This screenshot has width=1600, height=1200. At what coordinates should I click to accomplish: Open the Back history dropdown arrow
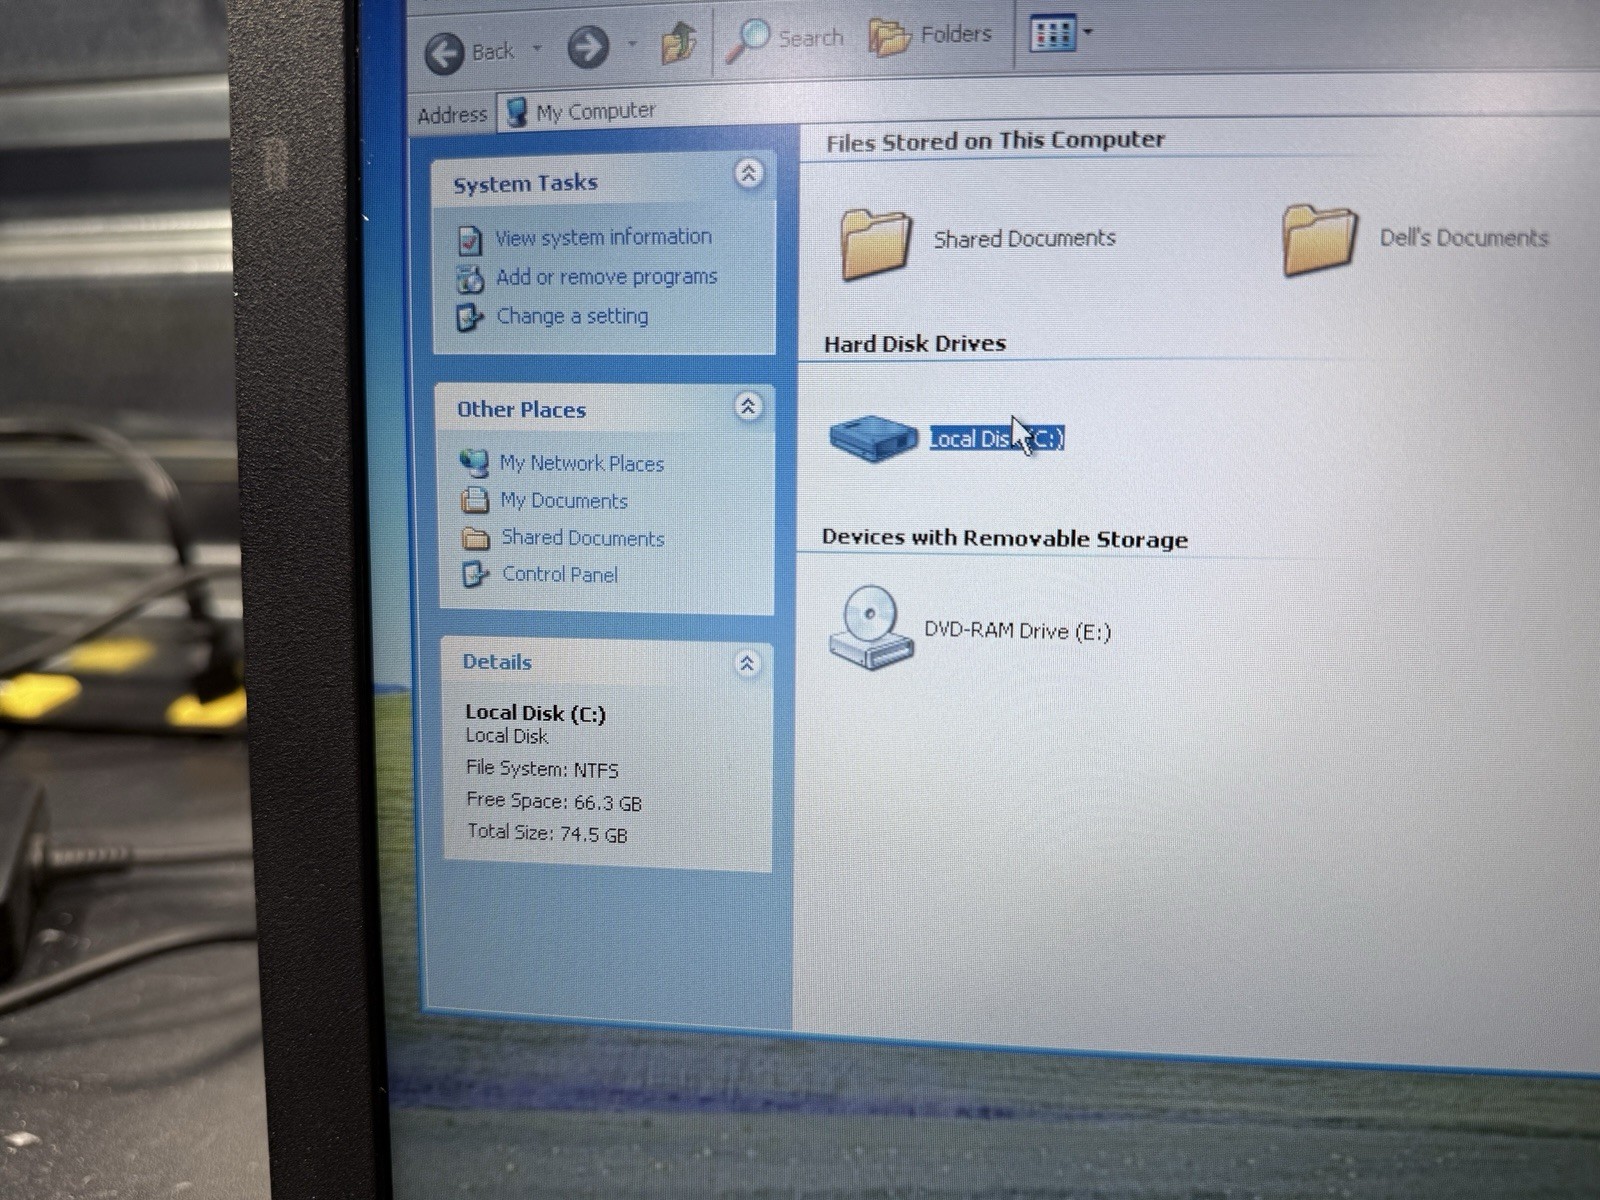click(x=537, y=49)
